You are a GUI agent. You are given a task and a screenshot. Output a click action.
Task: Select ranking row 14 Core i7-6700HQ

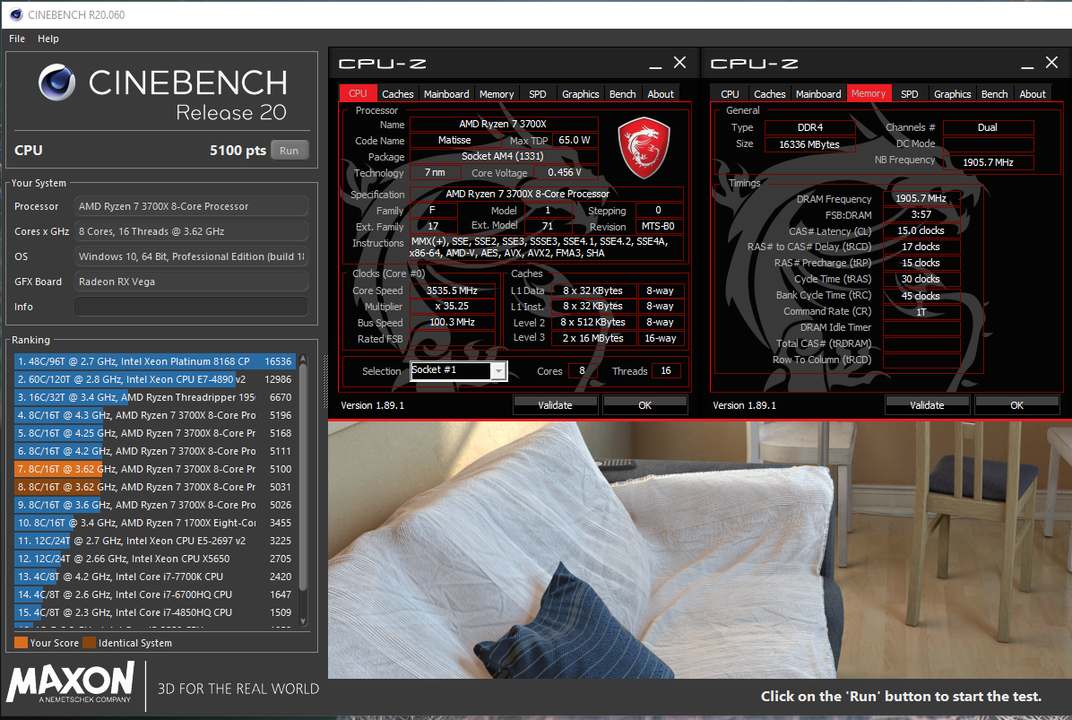point(155,595)
